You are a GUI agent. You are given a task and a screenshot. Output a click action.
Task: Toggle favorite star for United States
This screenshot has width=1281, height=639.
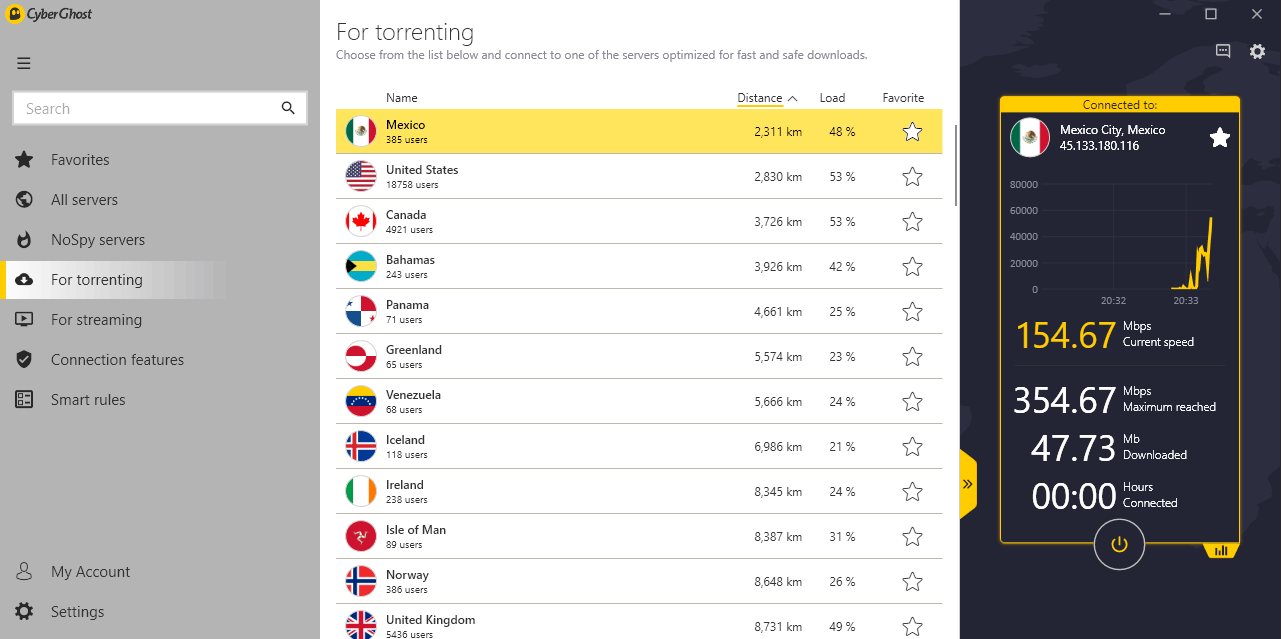pos(912,177)
